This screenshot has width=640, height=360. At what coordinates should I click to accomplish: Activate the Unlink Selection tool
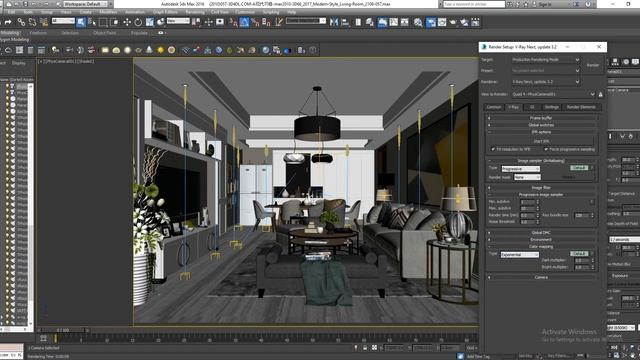click(x=32, y=22)
